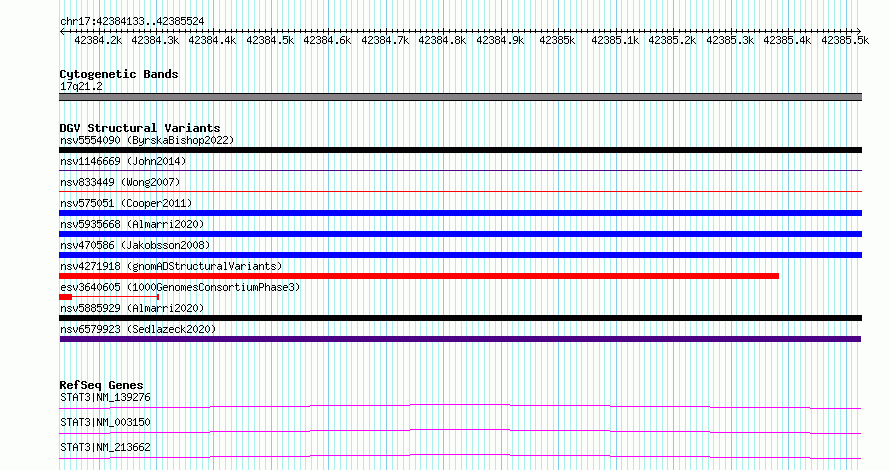Open STAT3|NM_213662 transcript label
The width and height of the screenshot is (890, 470).
tap(105, 447)
